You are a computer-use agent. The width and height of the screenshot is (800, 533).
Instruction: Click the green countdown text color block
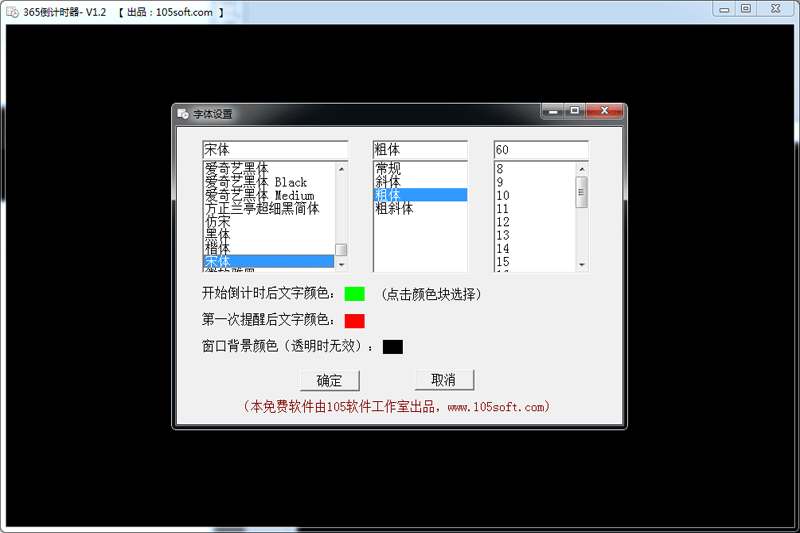pyautogui.click(x=354, y=294)
